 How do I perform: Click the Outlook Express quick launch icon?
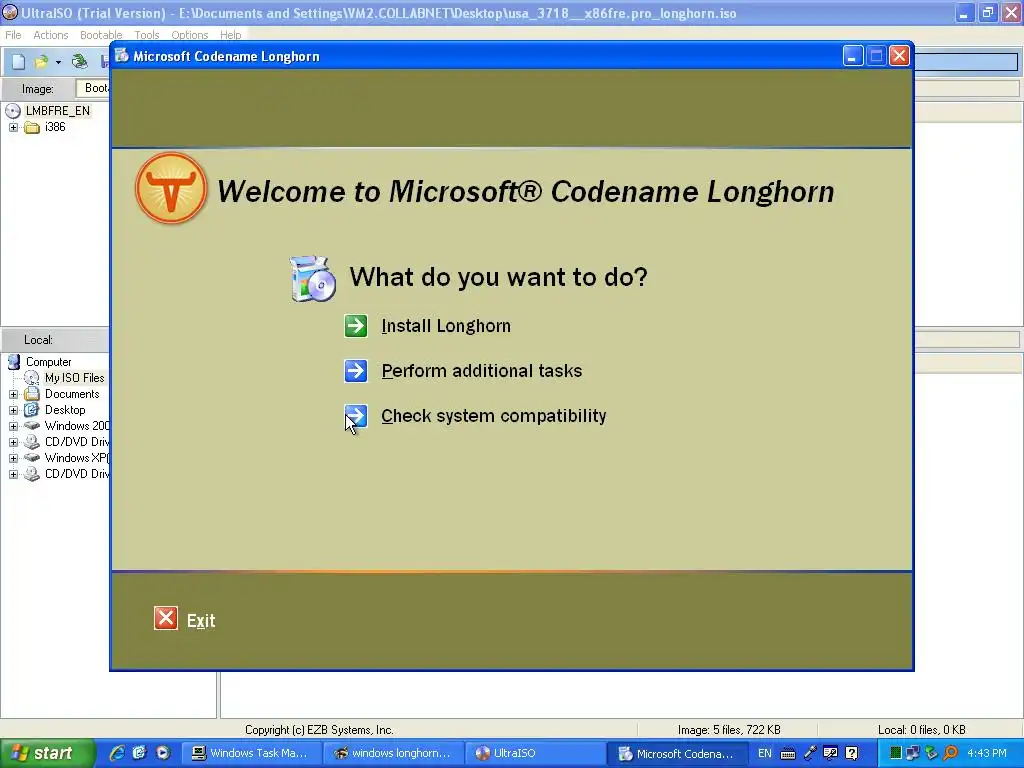(x=139, y=753)
